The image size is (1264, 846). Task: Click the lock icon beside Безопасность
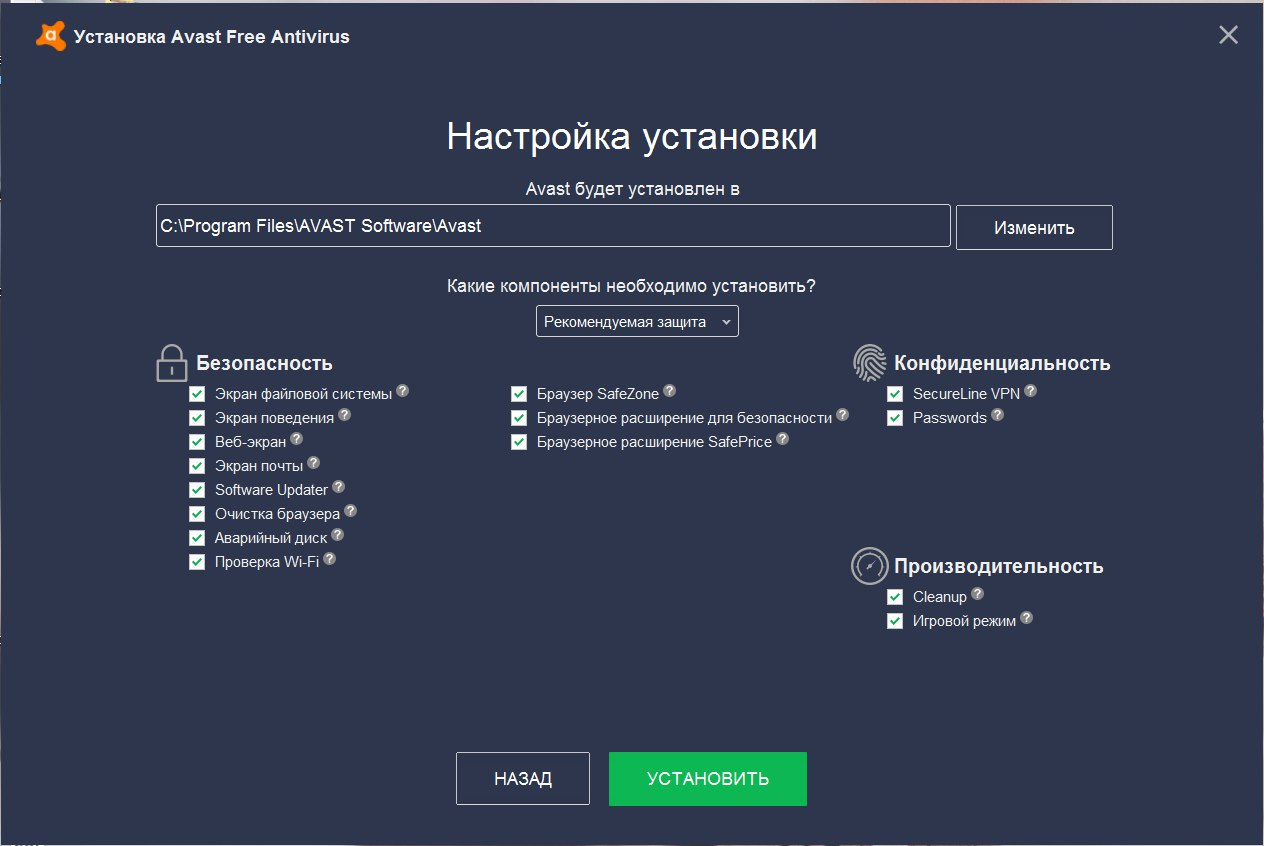click(x=172, y=362)
